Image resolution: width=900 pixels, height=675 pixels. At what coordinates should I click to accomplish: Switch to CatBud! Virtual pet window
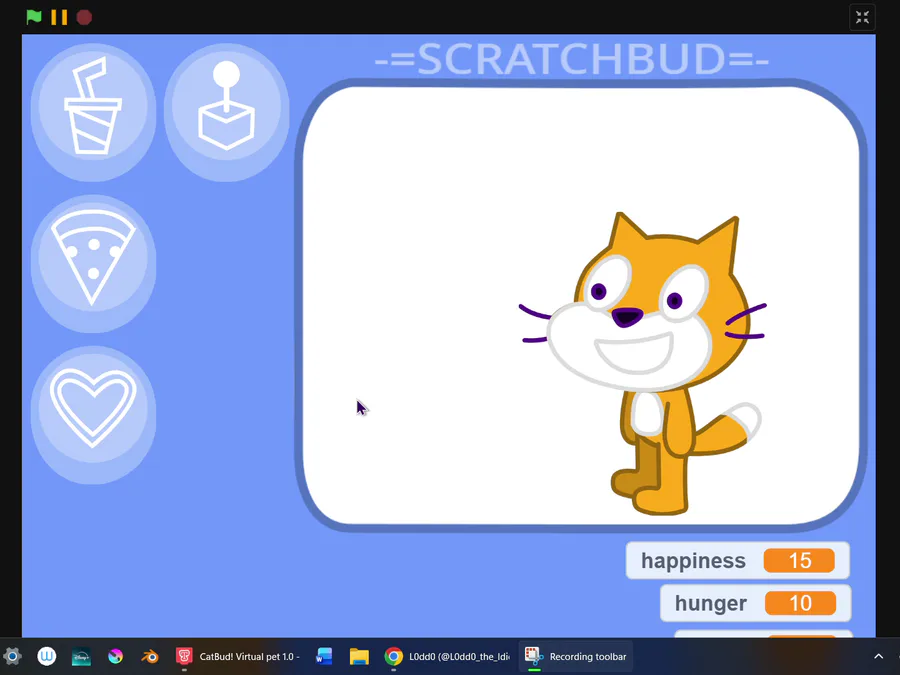pos(238,656)
